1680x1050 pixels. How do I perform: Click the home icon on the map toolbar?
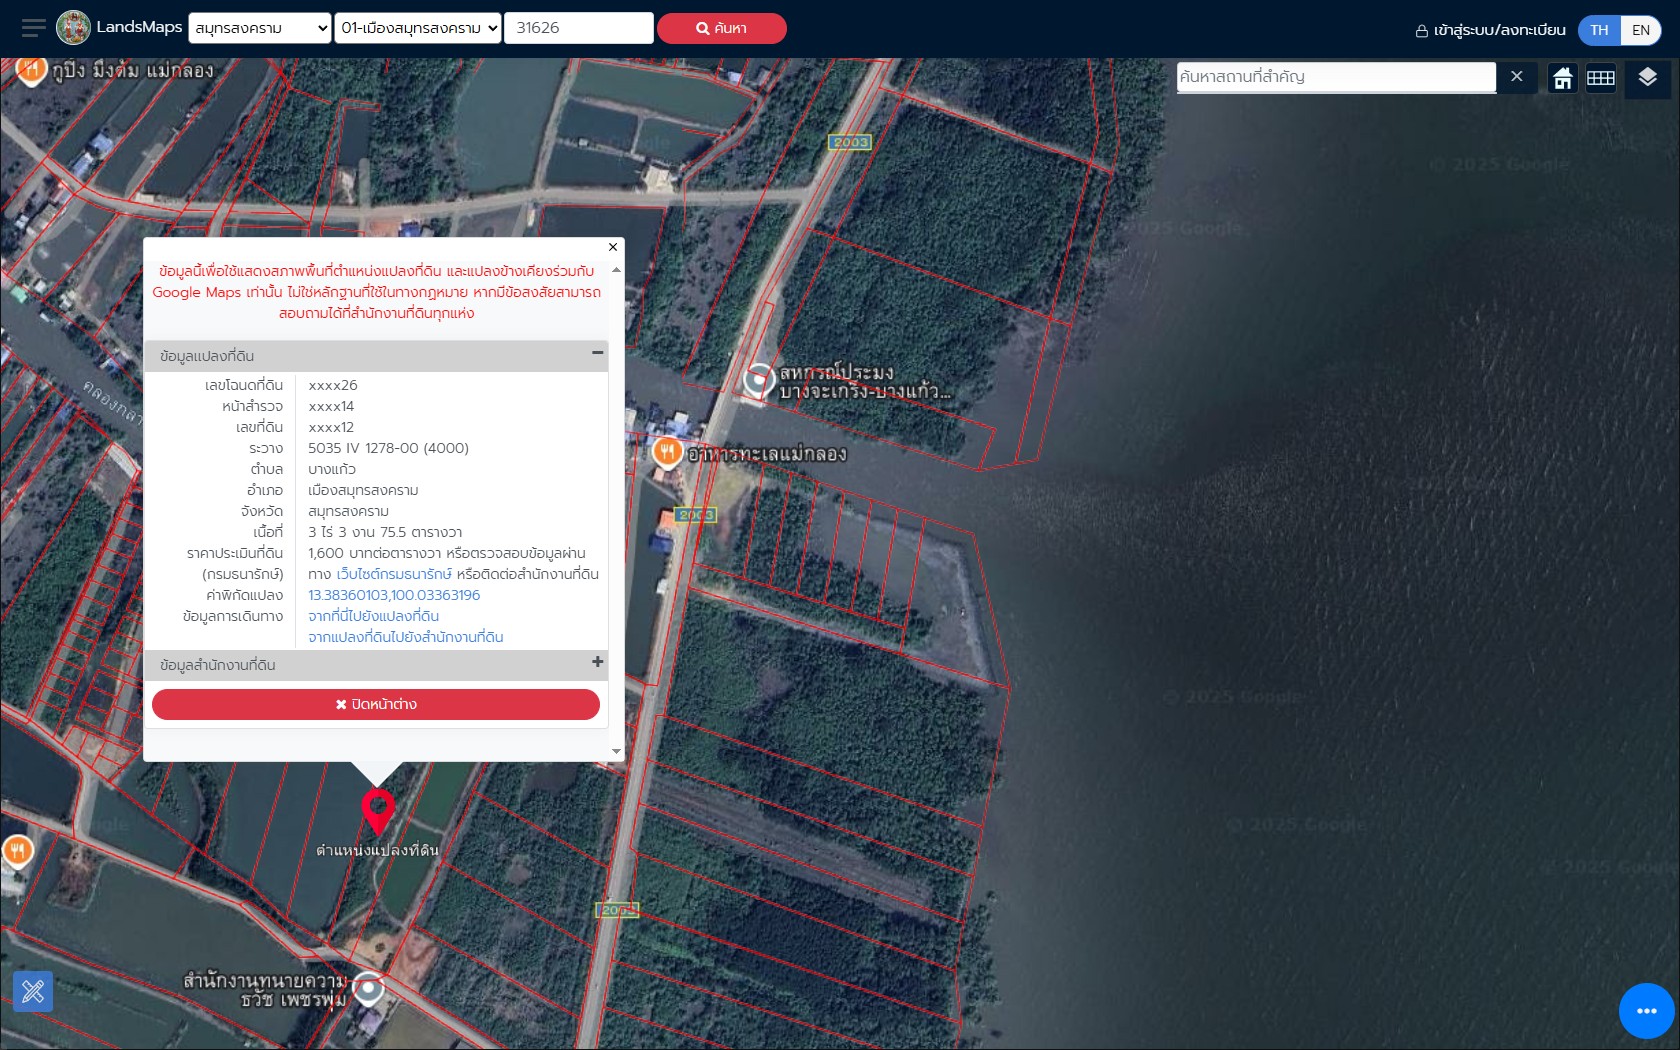(1562, 78)
